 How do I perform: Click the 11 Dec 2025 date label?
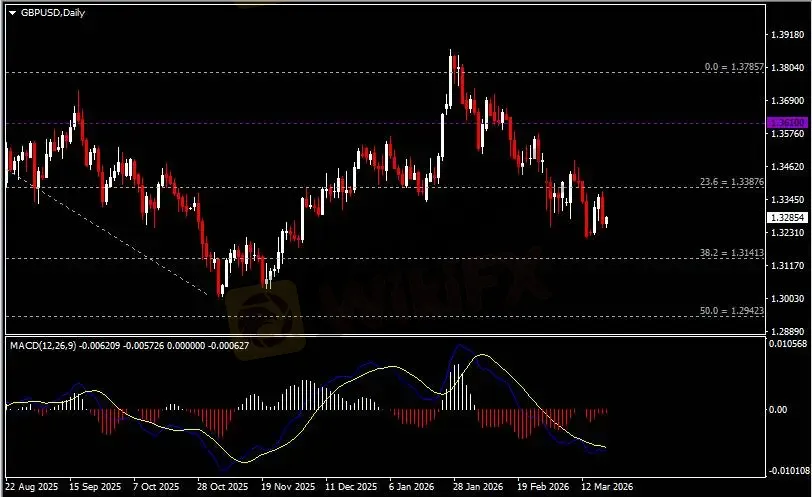(x=351, y=487)
